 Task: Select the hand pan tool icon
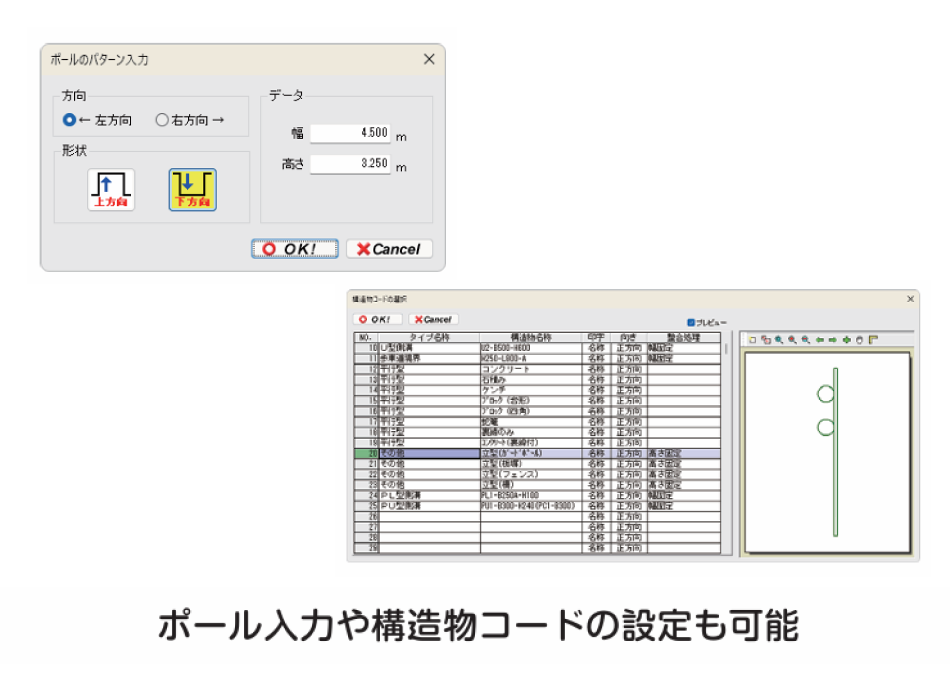(859, 340)
